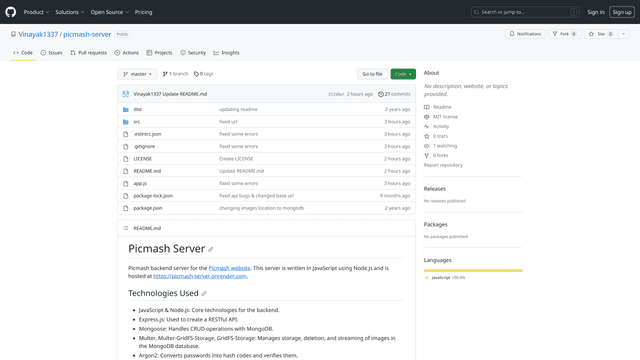
Task: Click the README outline list icon
Action: pos(126,228)
